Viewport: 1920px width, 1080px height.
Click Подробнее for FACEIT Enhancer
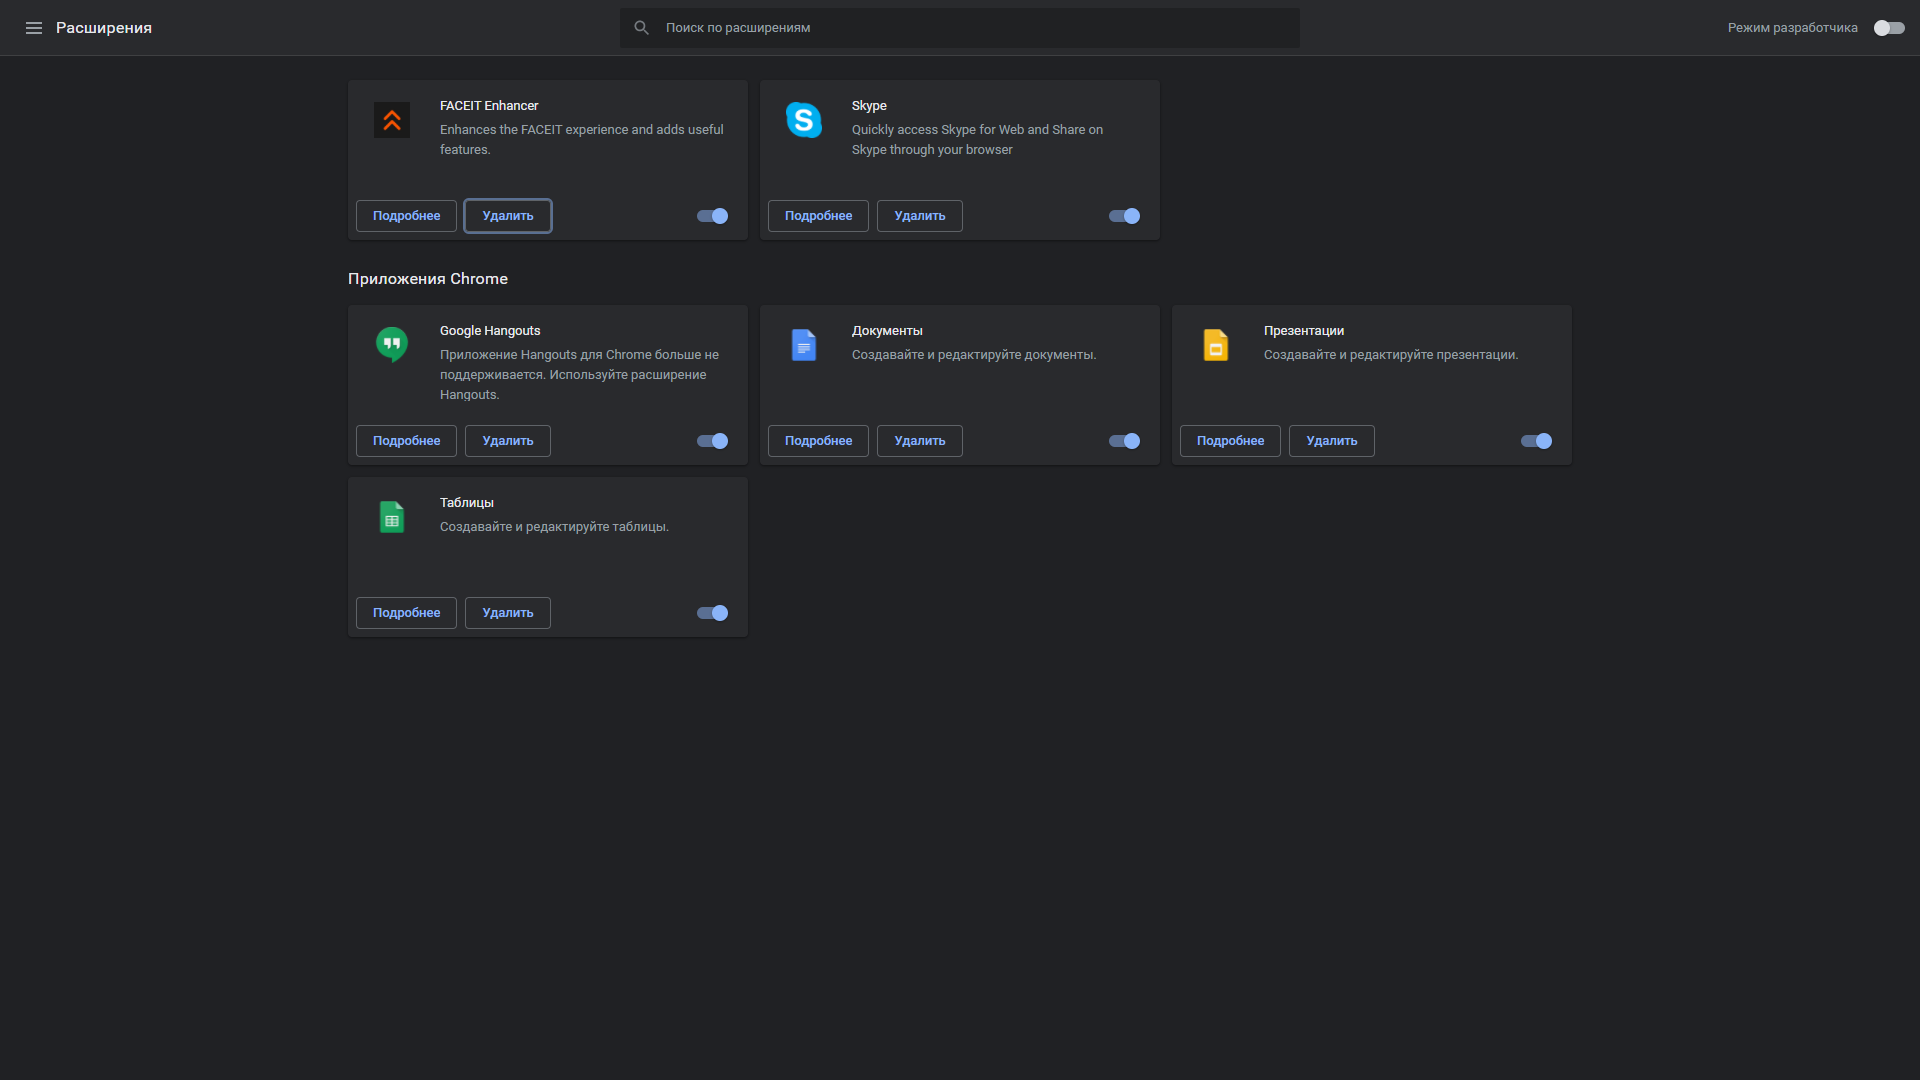point(406,216)
